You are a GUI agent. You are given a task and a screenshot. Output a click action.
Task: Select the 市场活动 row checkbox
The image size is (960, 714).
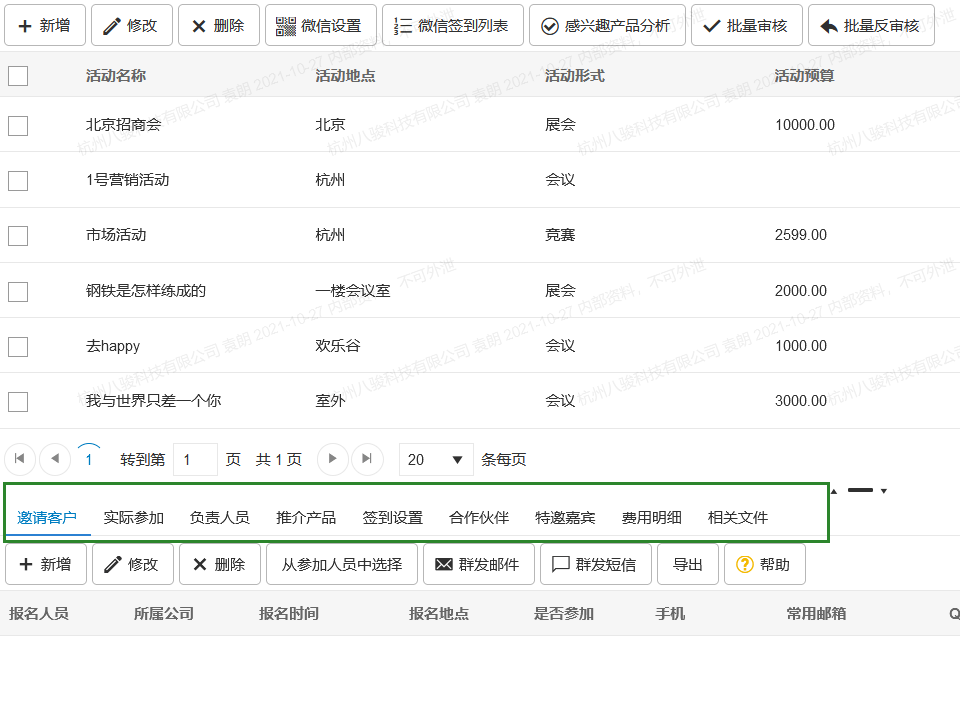18,236
